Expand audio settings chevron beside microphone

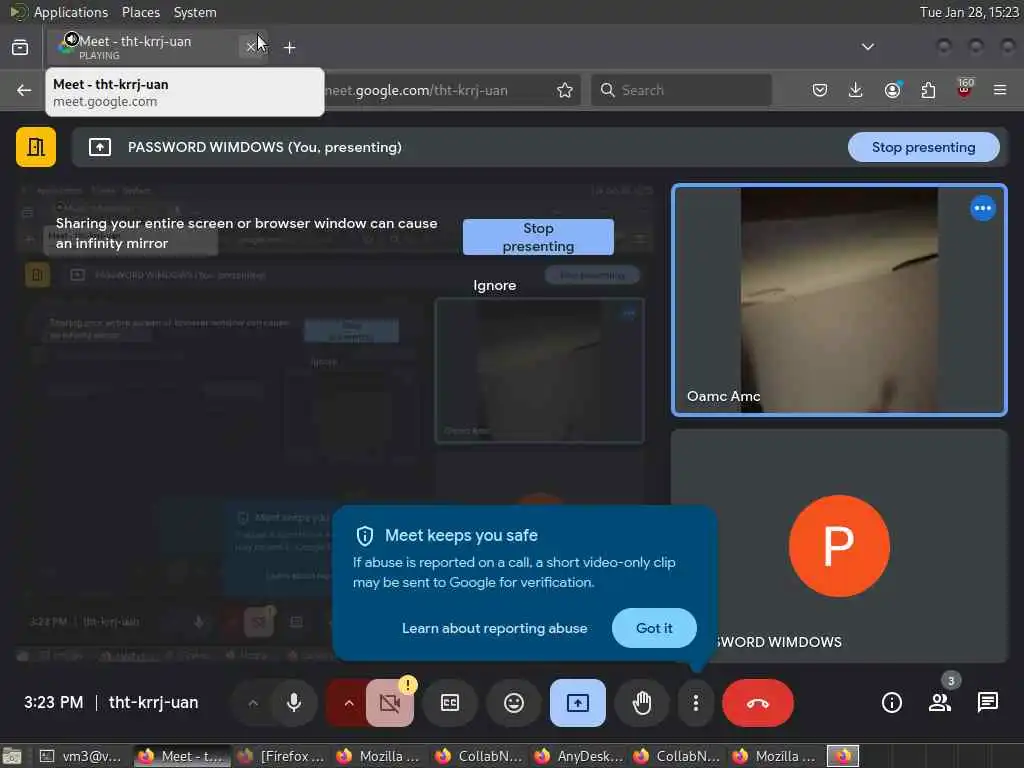pos(253,703)
